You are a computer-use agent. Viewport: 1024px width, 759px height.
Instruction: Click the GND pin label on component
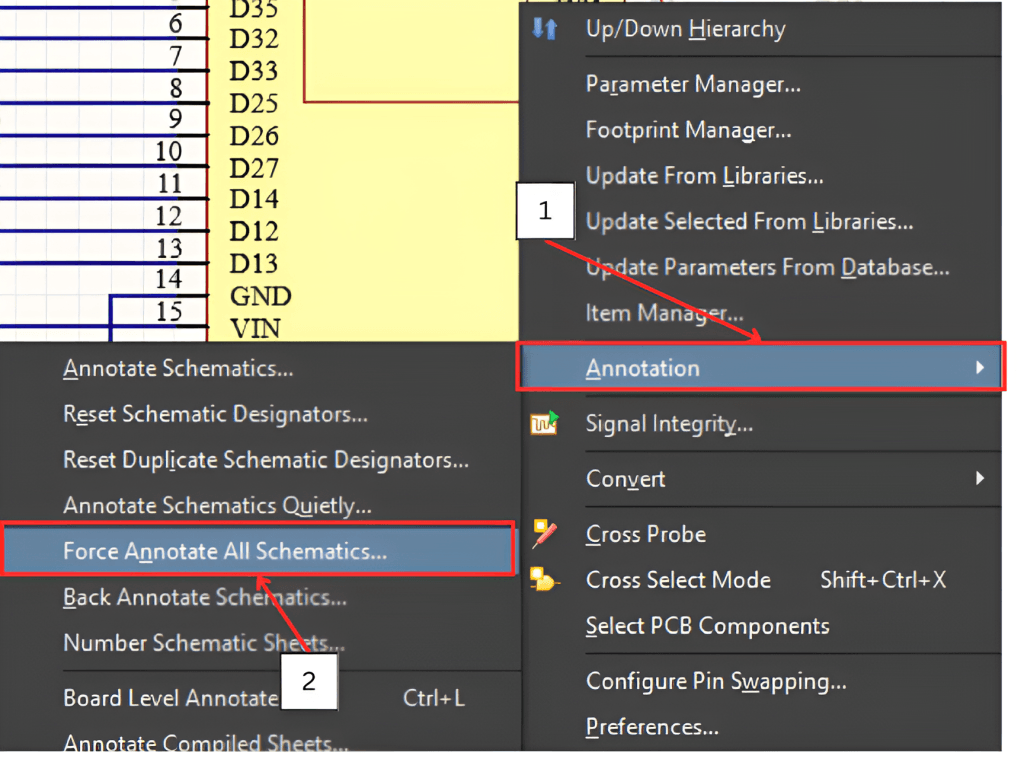coord(260,296)
